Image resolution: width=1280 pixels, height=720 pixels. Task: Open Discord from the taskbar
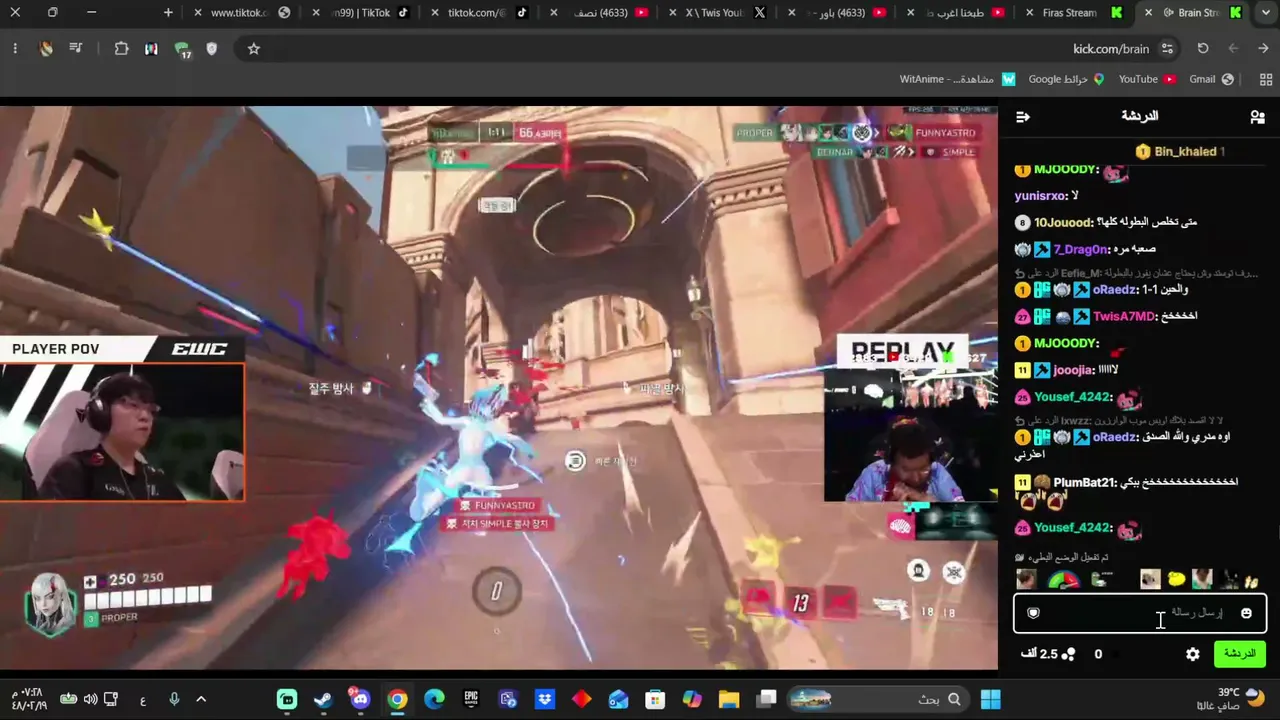pos(360,699)
